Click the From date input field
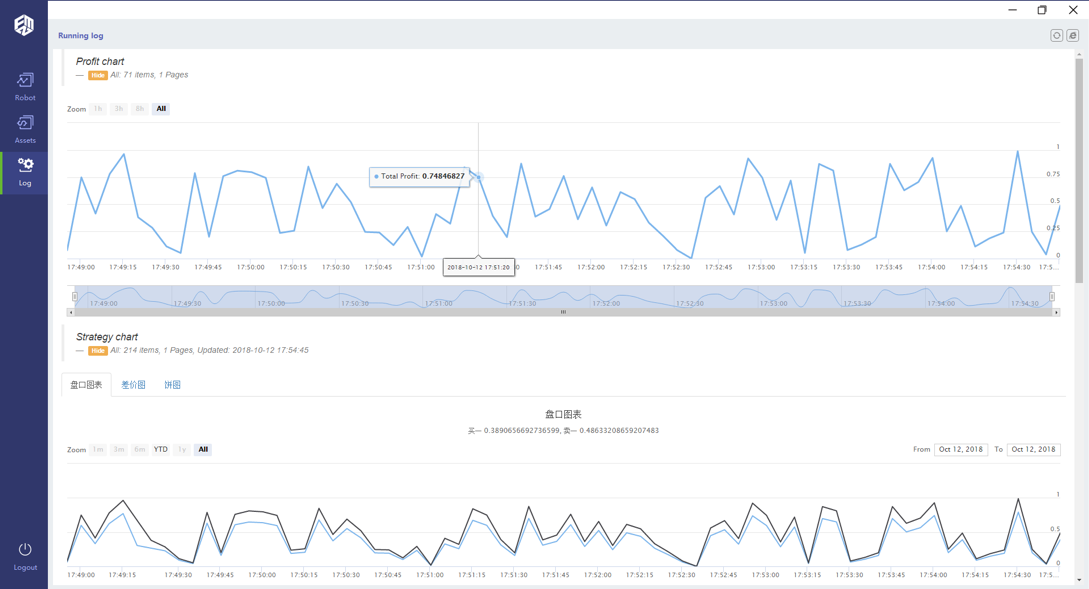This screenshot has width=1089, height=589. (961, 449)
